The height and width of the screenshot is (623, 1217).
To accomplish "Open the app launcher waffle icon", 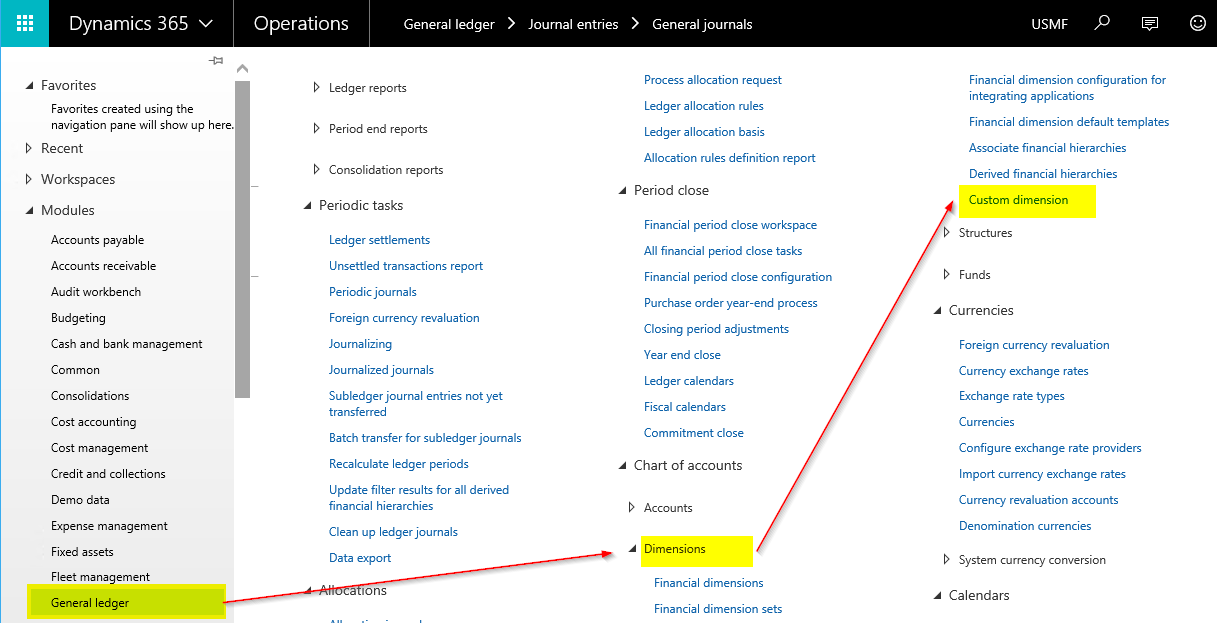I will pos(24,23).
